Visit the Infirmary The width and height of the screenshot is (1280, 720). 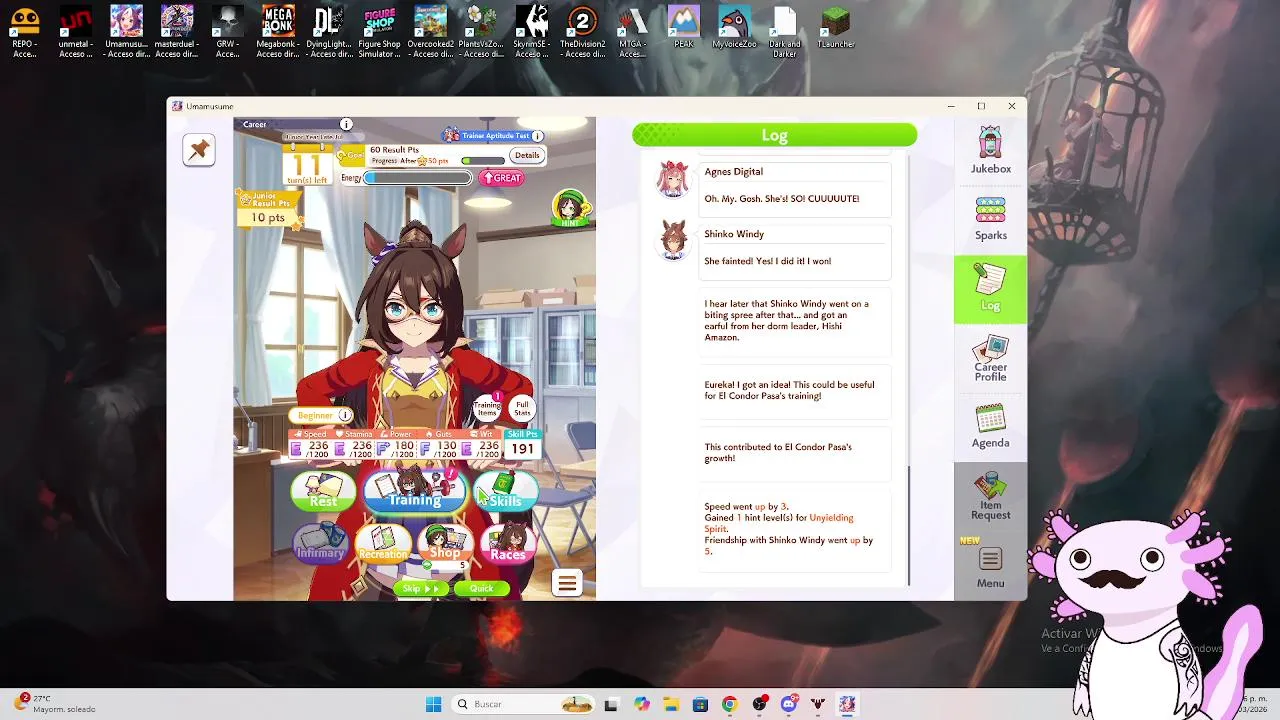pos(320,543)
